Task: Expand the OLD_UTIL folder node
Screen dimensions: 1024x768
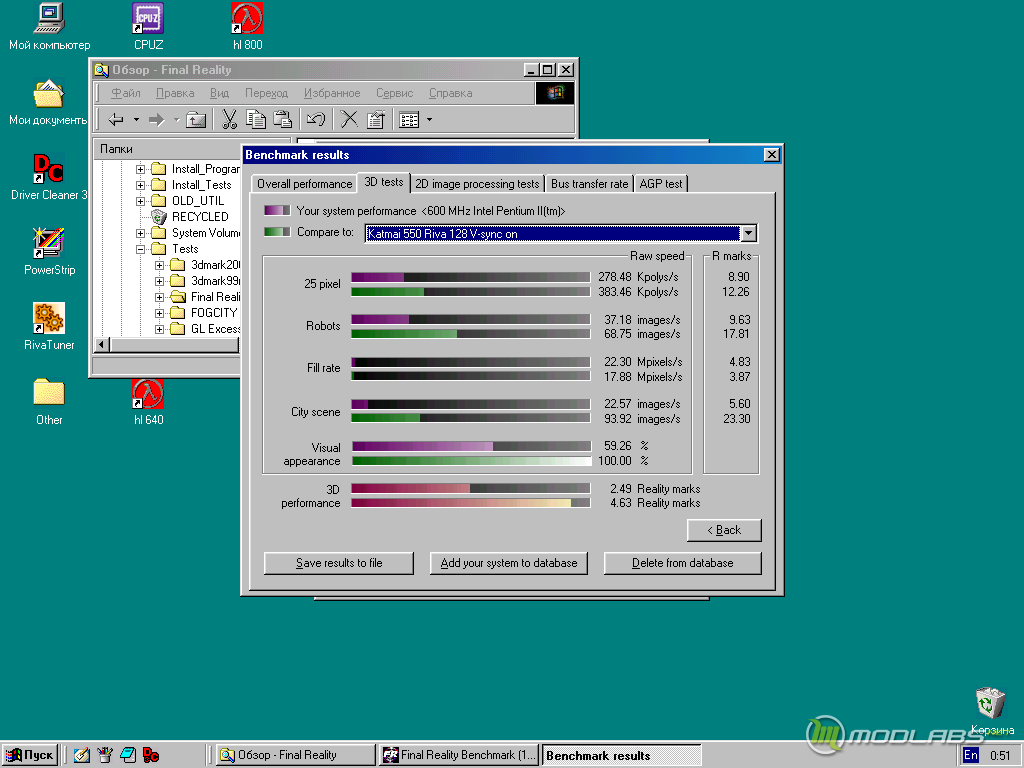Action: [x=141, y=201]
